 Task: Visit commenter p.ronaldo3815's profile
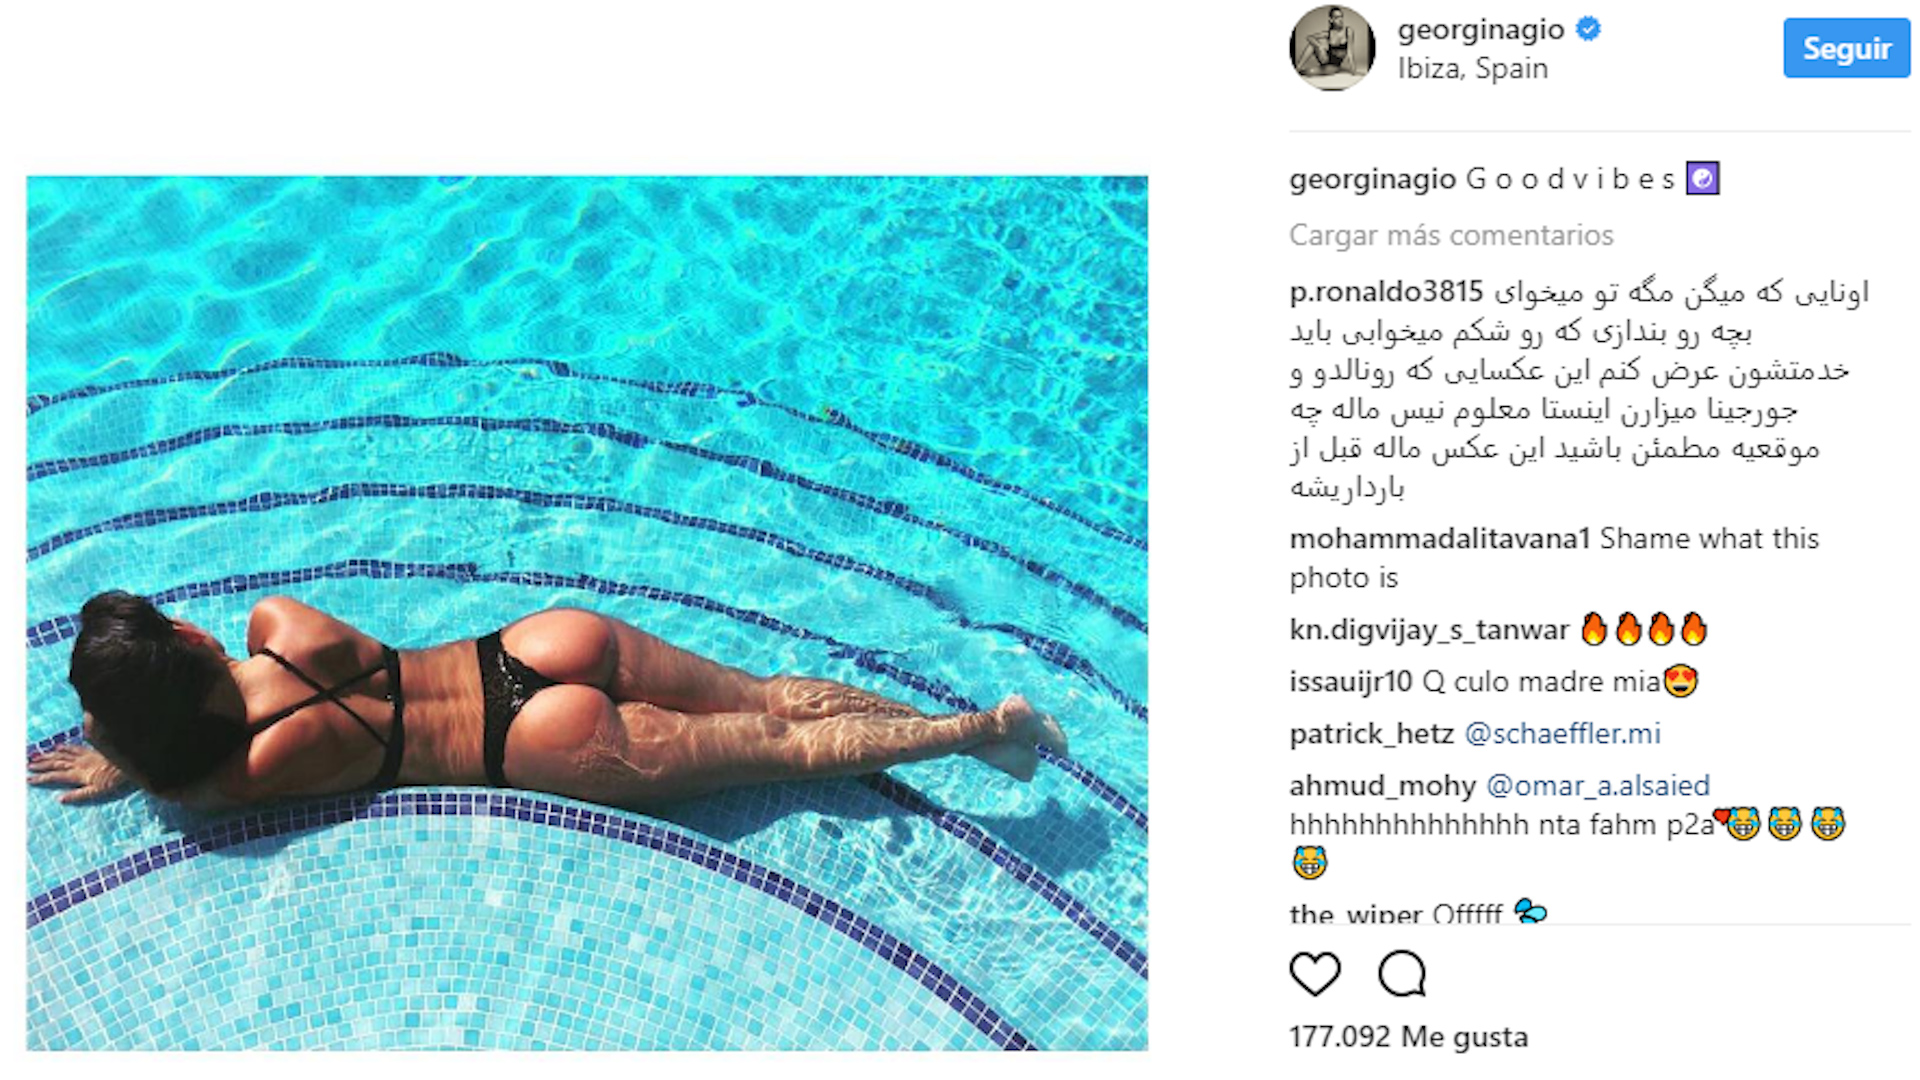pos(1386,292)
